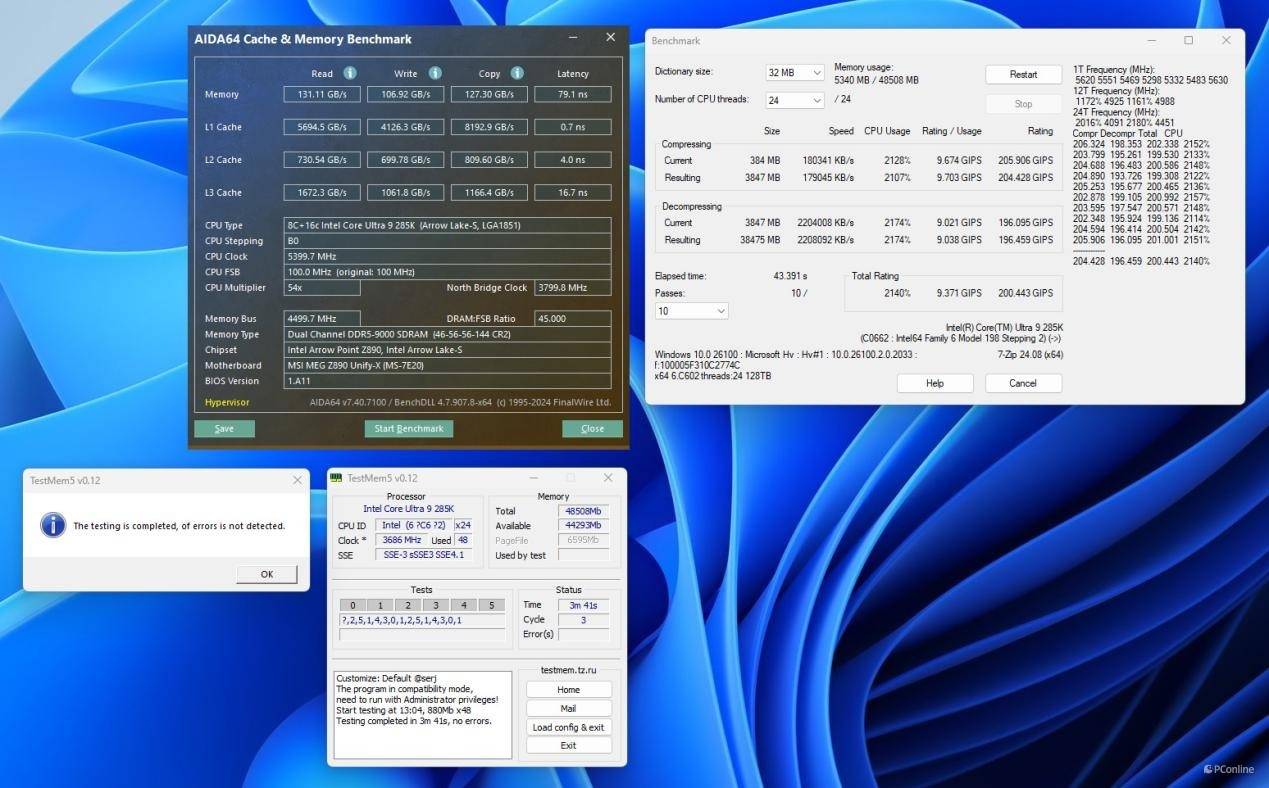Click the Mail button in TestMem5
Screen dimensions: 1269x788
[x=568, y=708]
